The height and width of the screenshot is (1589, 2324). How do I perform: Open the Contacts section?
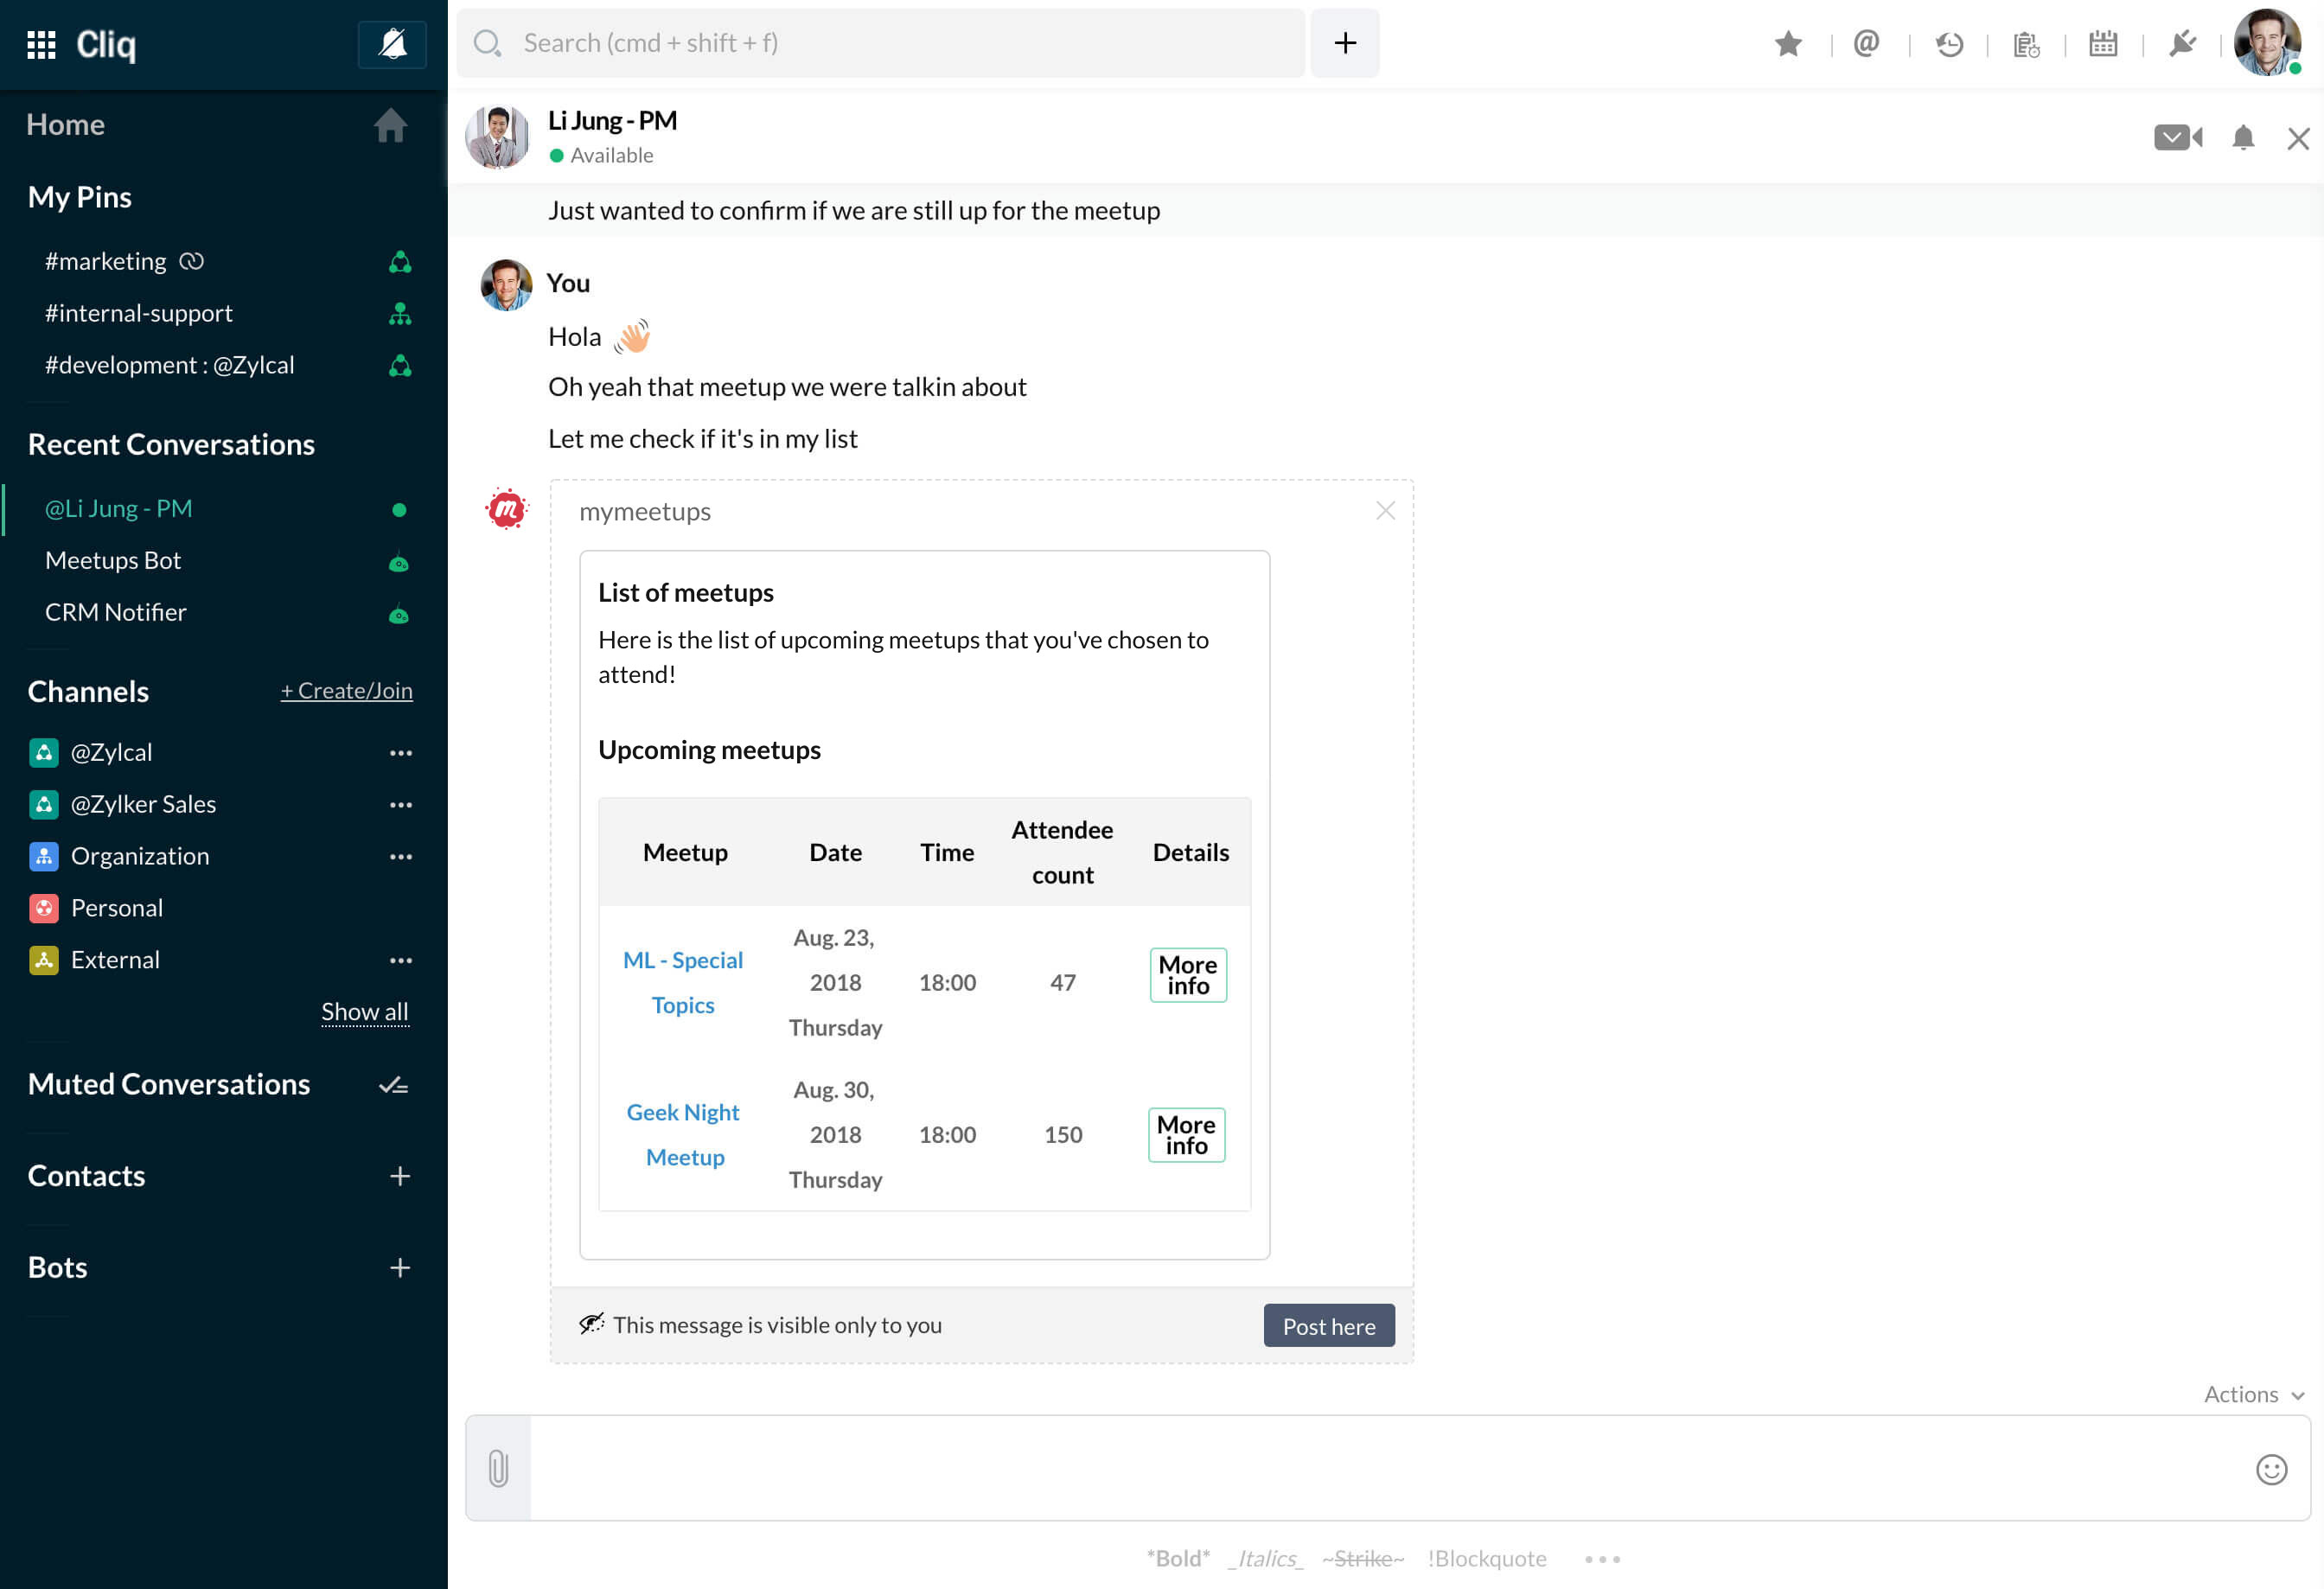point(87,1176)
